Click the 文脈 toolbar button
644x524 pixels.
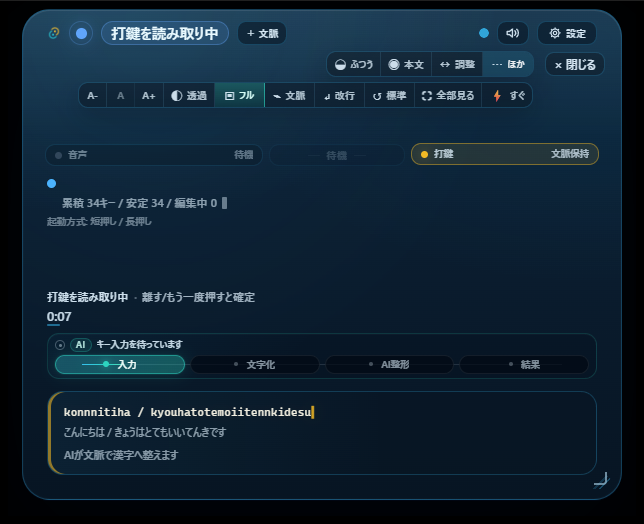point(290,96)
